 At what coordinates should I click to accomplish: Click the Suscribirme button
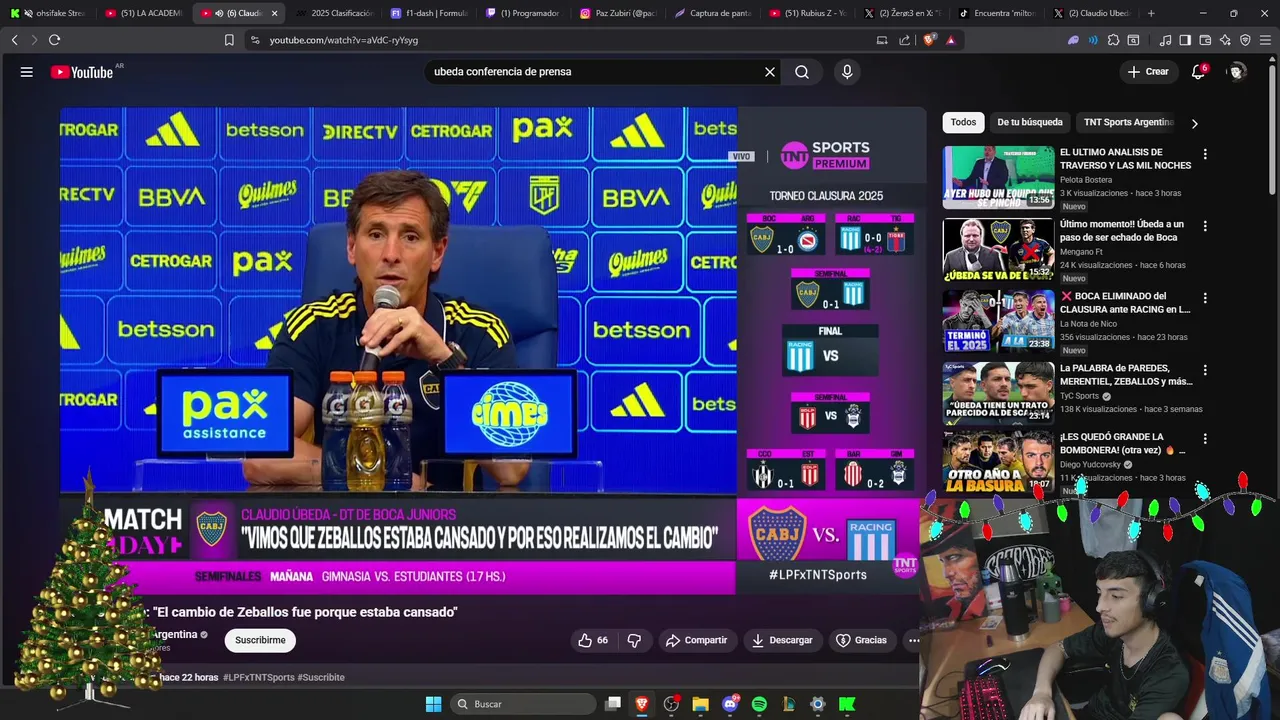(260, 640)
